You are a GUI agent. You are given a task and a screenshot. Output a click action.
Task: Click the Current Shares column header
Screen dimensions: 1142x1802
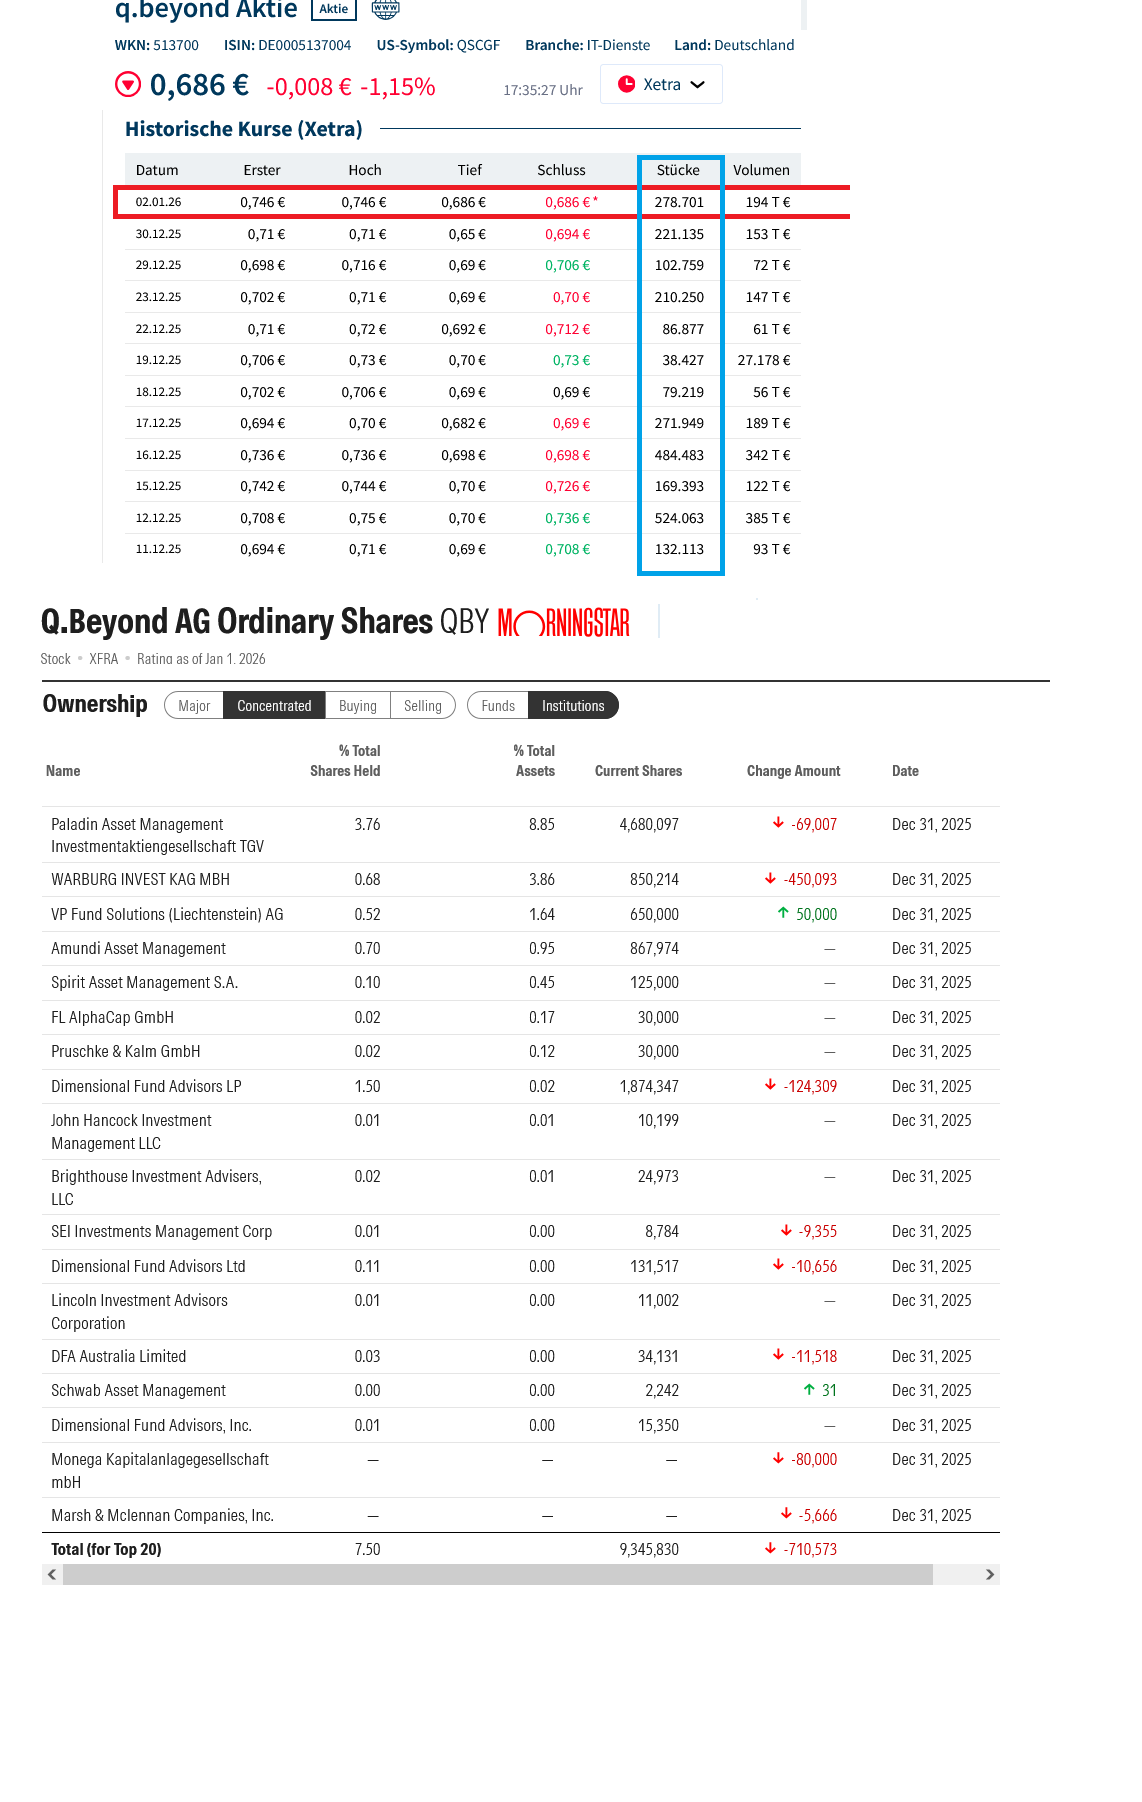[x=638, y=770]
